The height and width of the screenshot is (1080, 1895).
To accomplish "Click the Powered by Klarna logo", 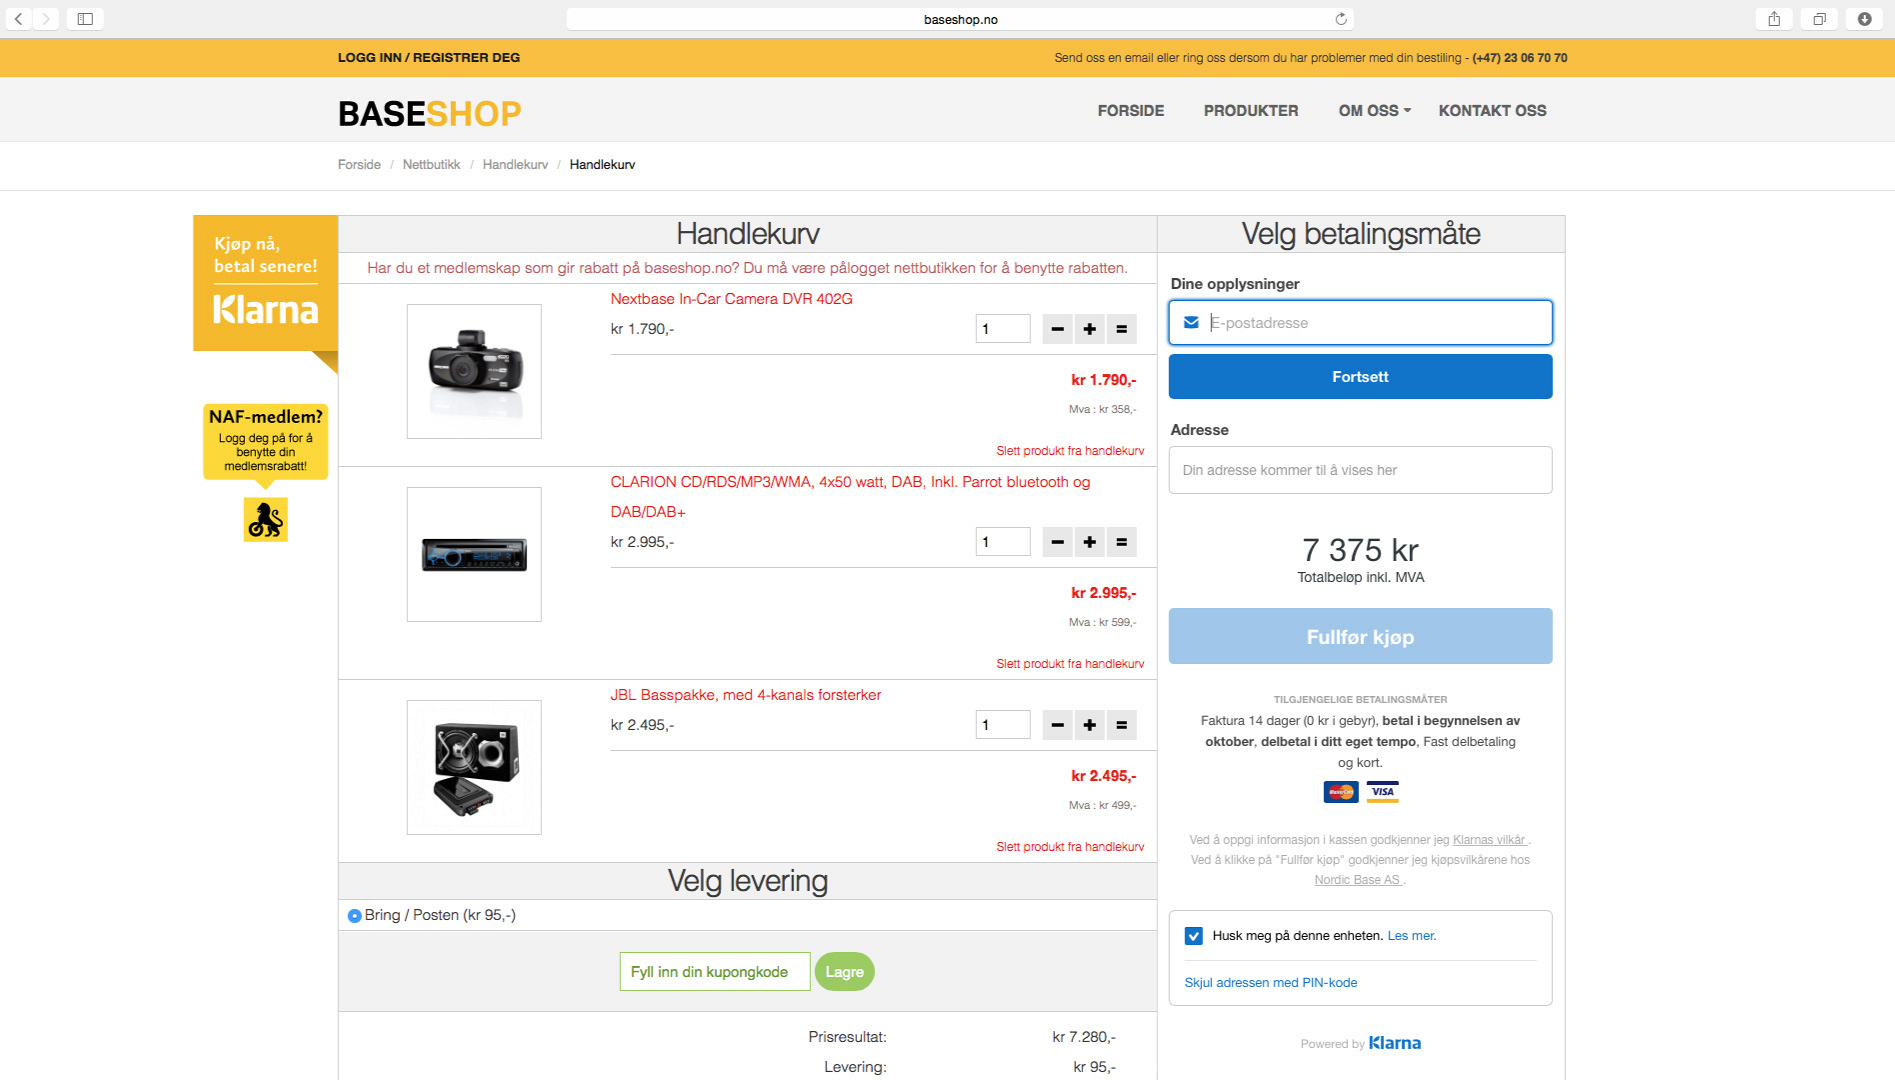I will [x=1394, y=1043].
